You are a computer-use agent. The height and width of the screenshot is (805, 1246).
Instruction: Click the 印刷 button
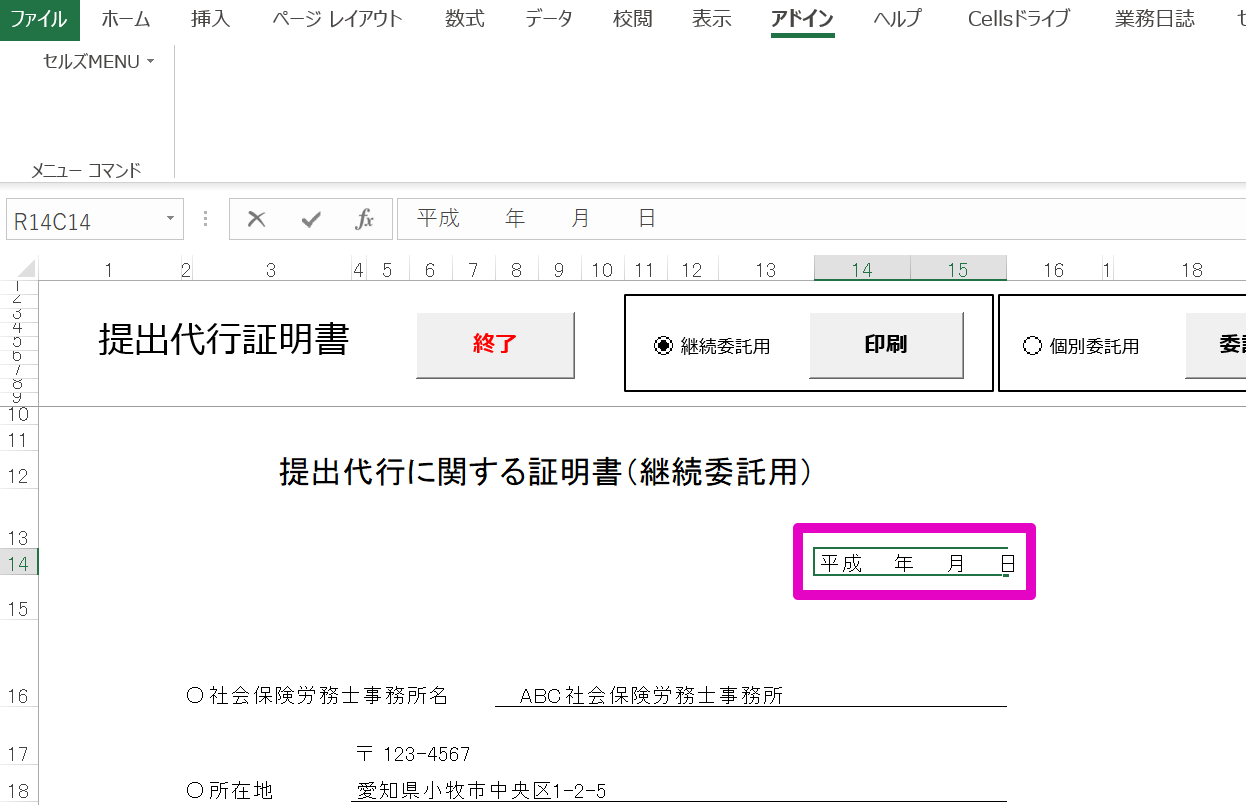pyautogui.click(x=886, y=345)
